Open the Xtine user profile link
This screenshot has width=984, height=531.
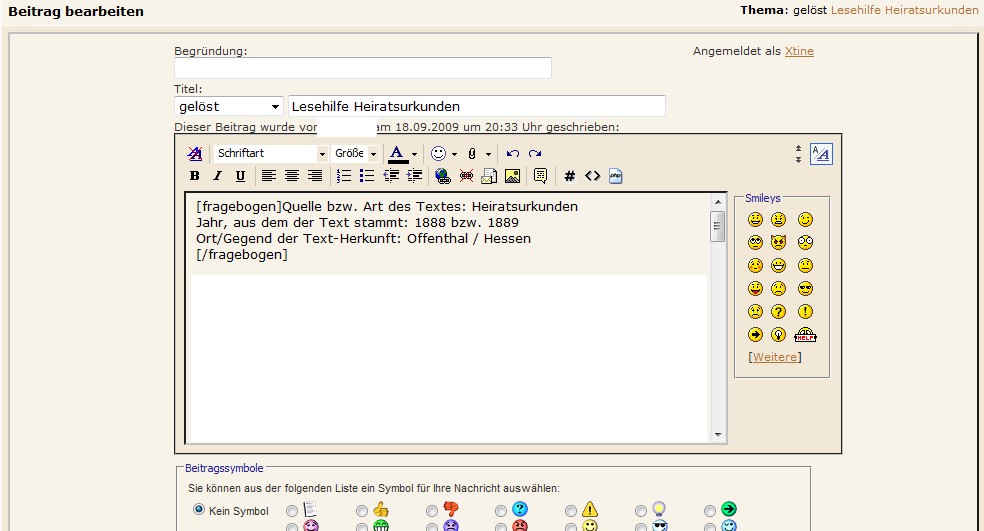coord(799,51)
